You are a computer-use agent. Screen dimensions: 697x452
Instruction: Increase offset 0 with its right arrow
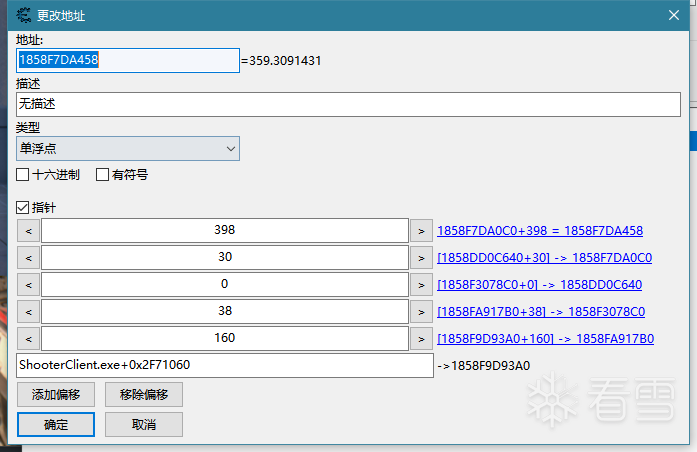tap(421, 285)
